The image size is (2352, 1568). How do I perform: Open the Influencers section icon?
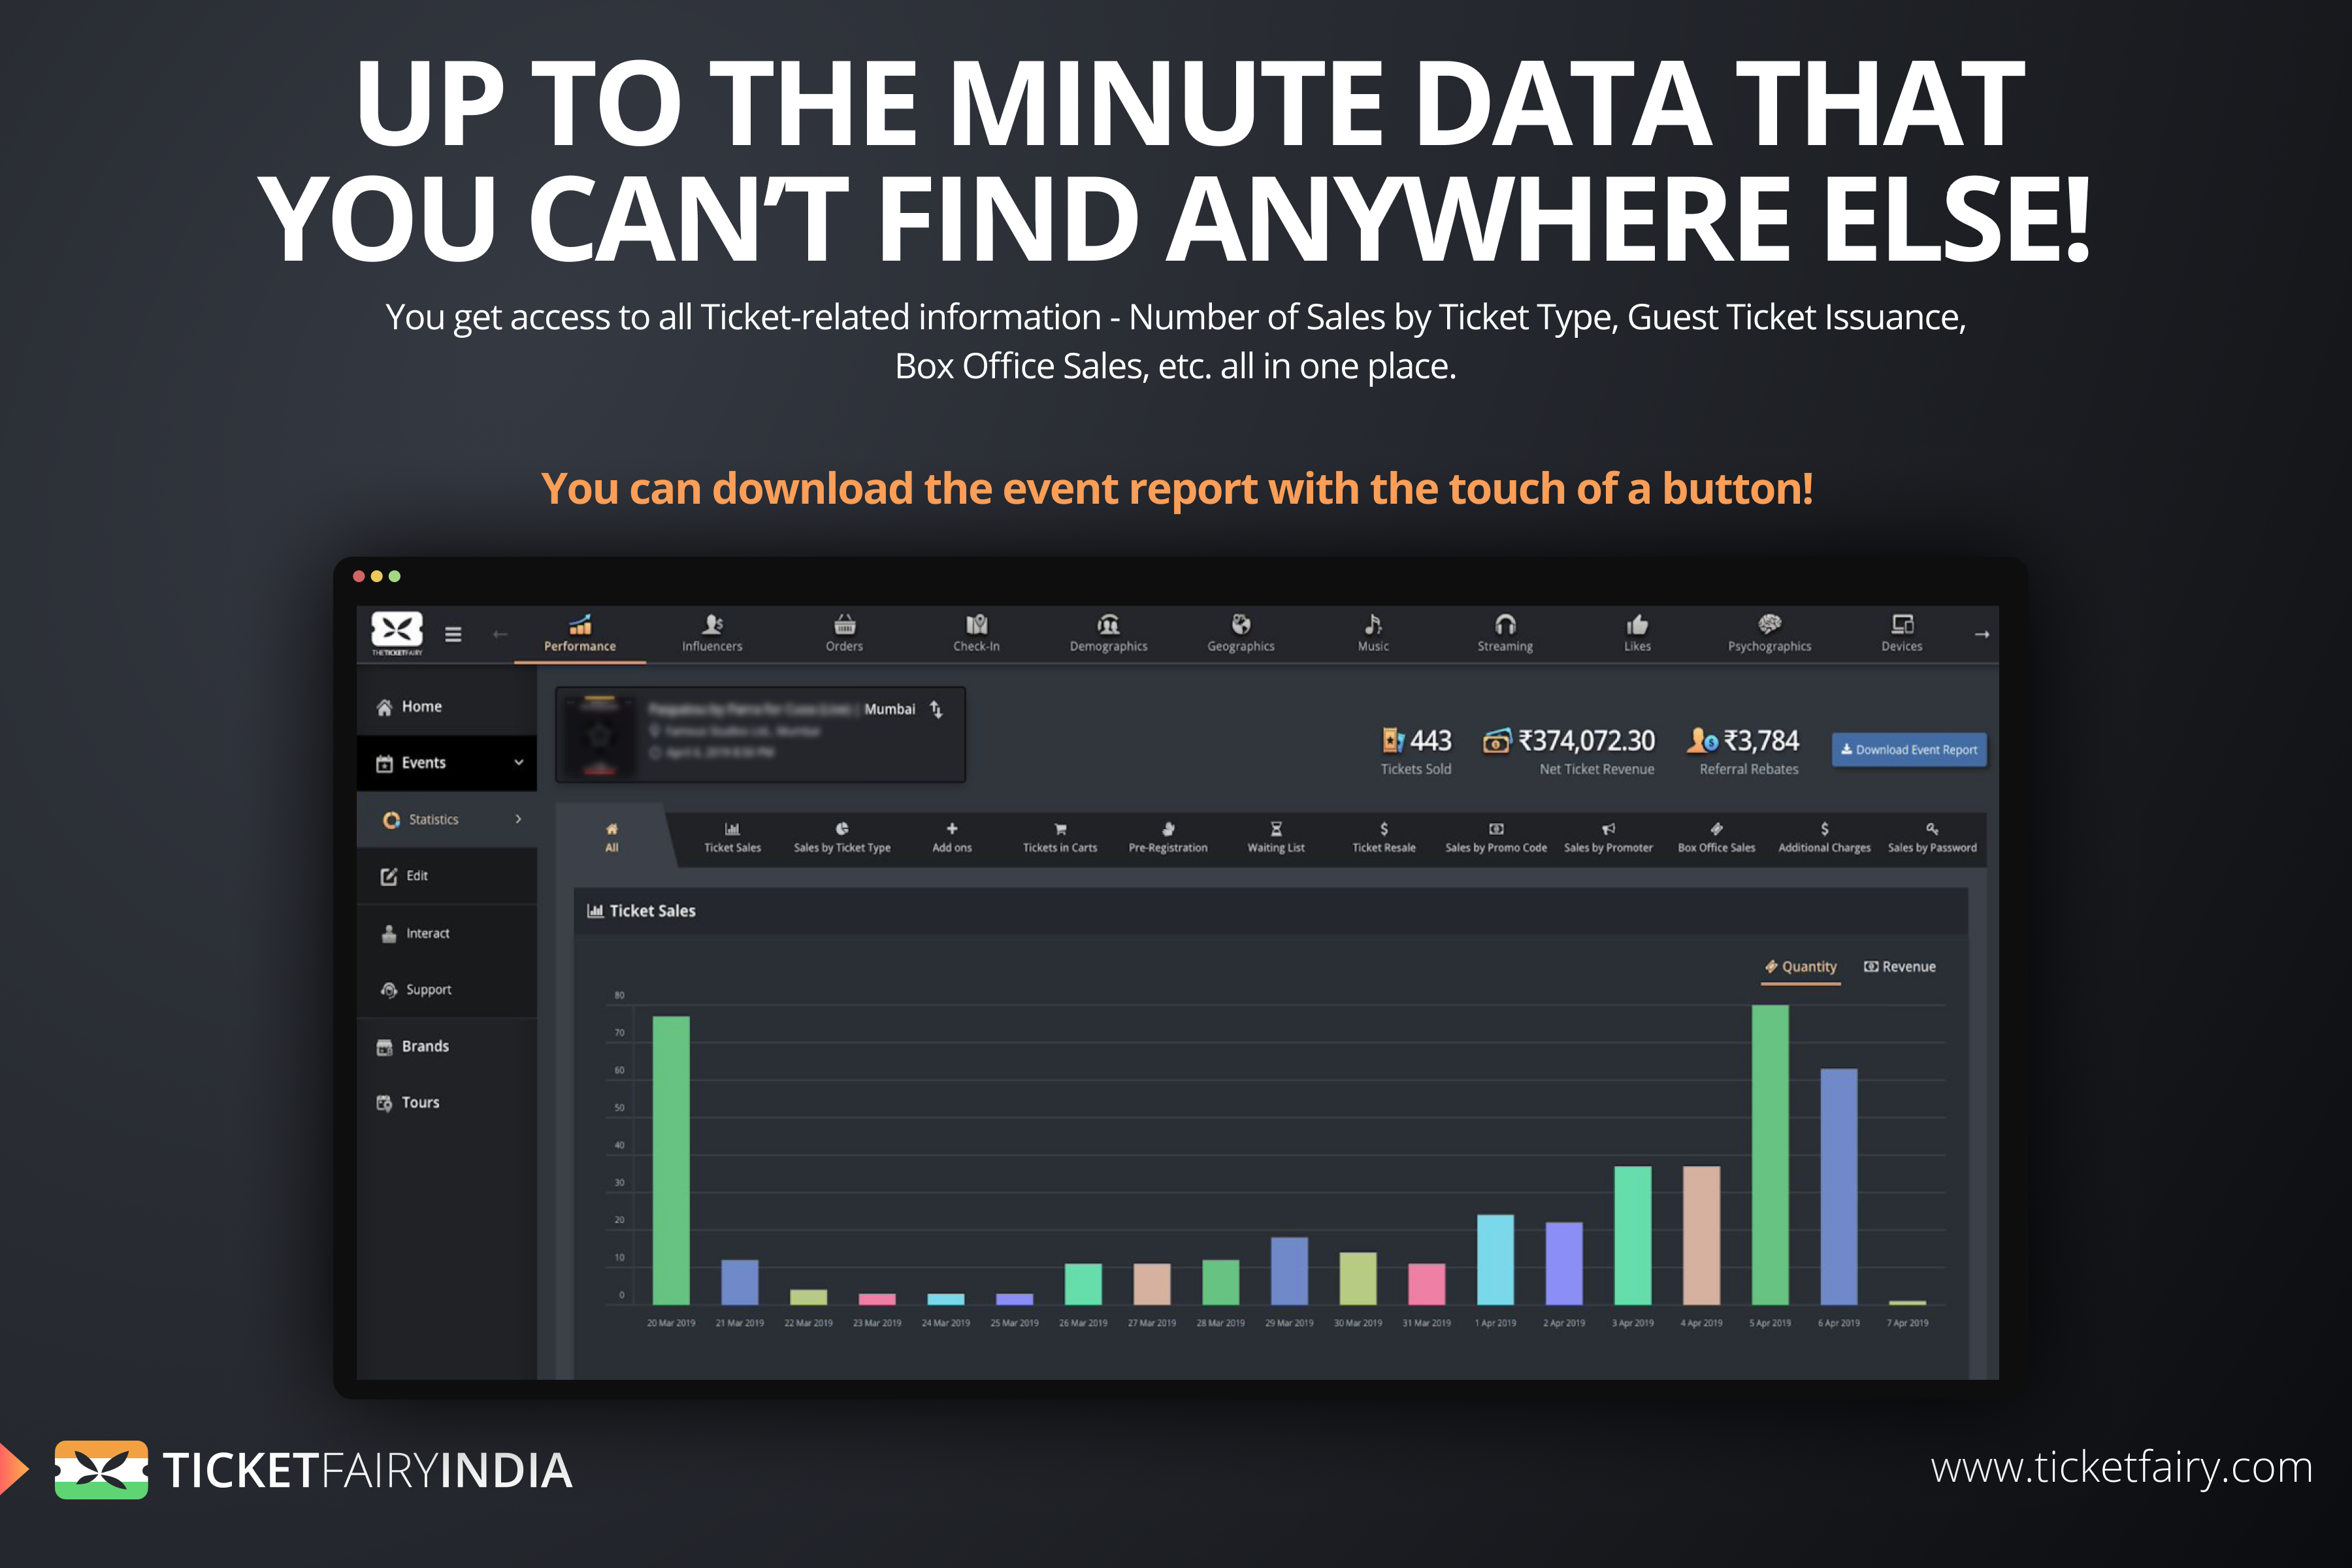(712, 625)
